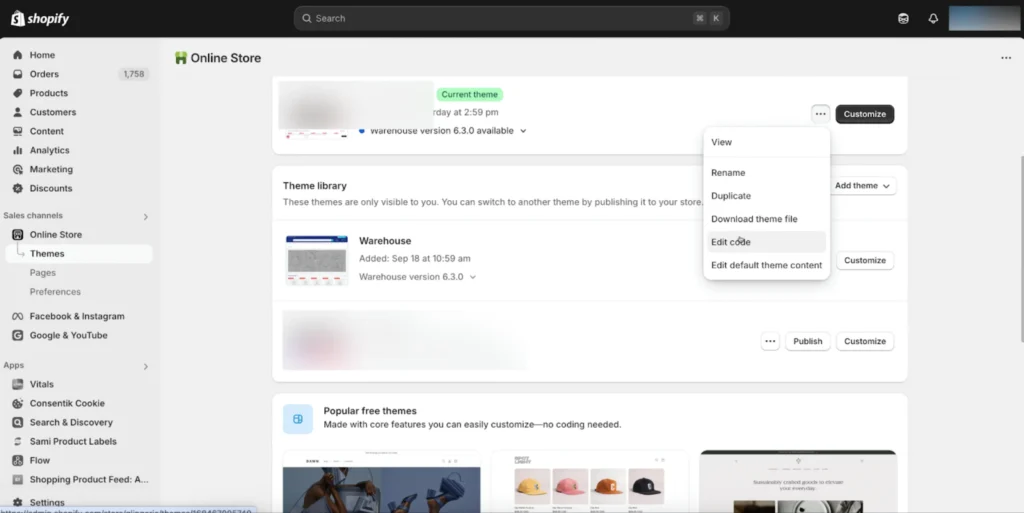Screen dimensions: 1024x513
Task: Click the Facebook & Instagram meta icon
Action: click(x=18, y=316)
